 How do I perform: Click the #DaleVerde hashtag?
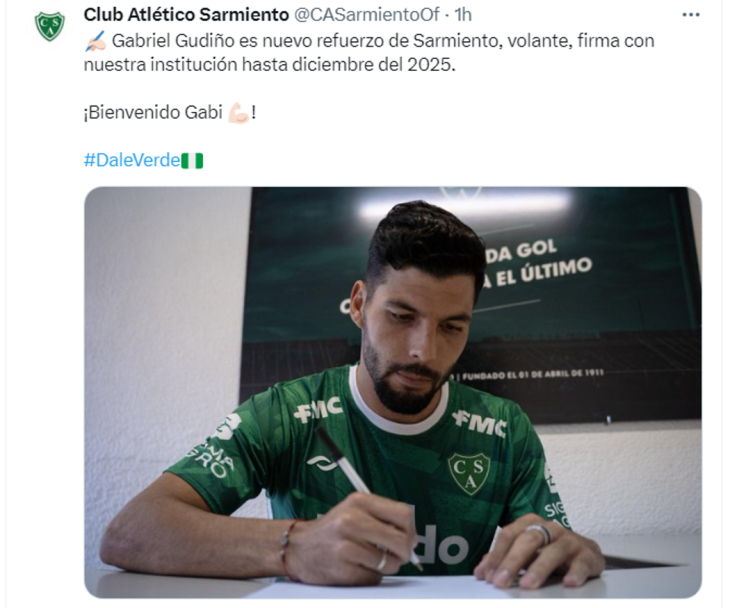pyautogui.click(x=132, y=160)
